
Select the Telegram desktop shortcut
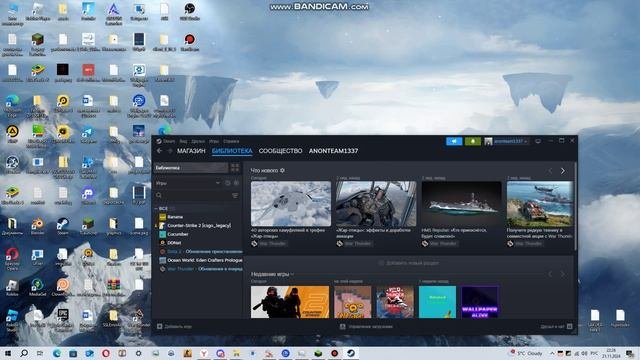[88, 134]
